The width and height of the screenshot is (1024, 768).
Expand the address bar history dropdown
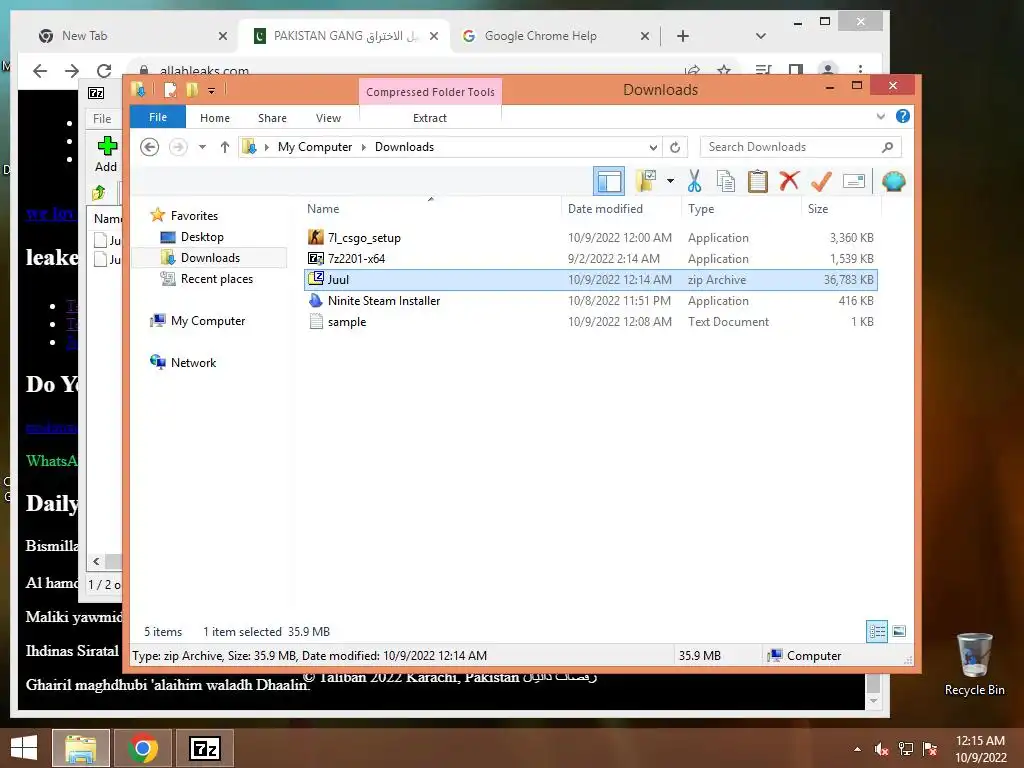(x=652, y=147)
